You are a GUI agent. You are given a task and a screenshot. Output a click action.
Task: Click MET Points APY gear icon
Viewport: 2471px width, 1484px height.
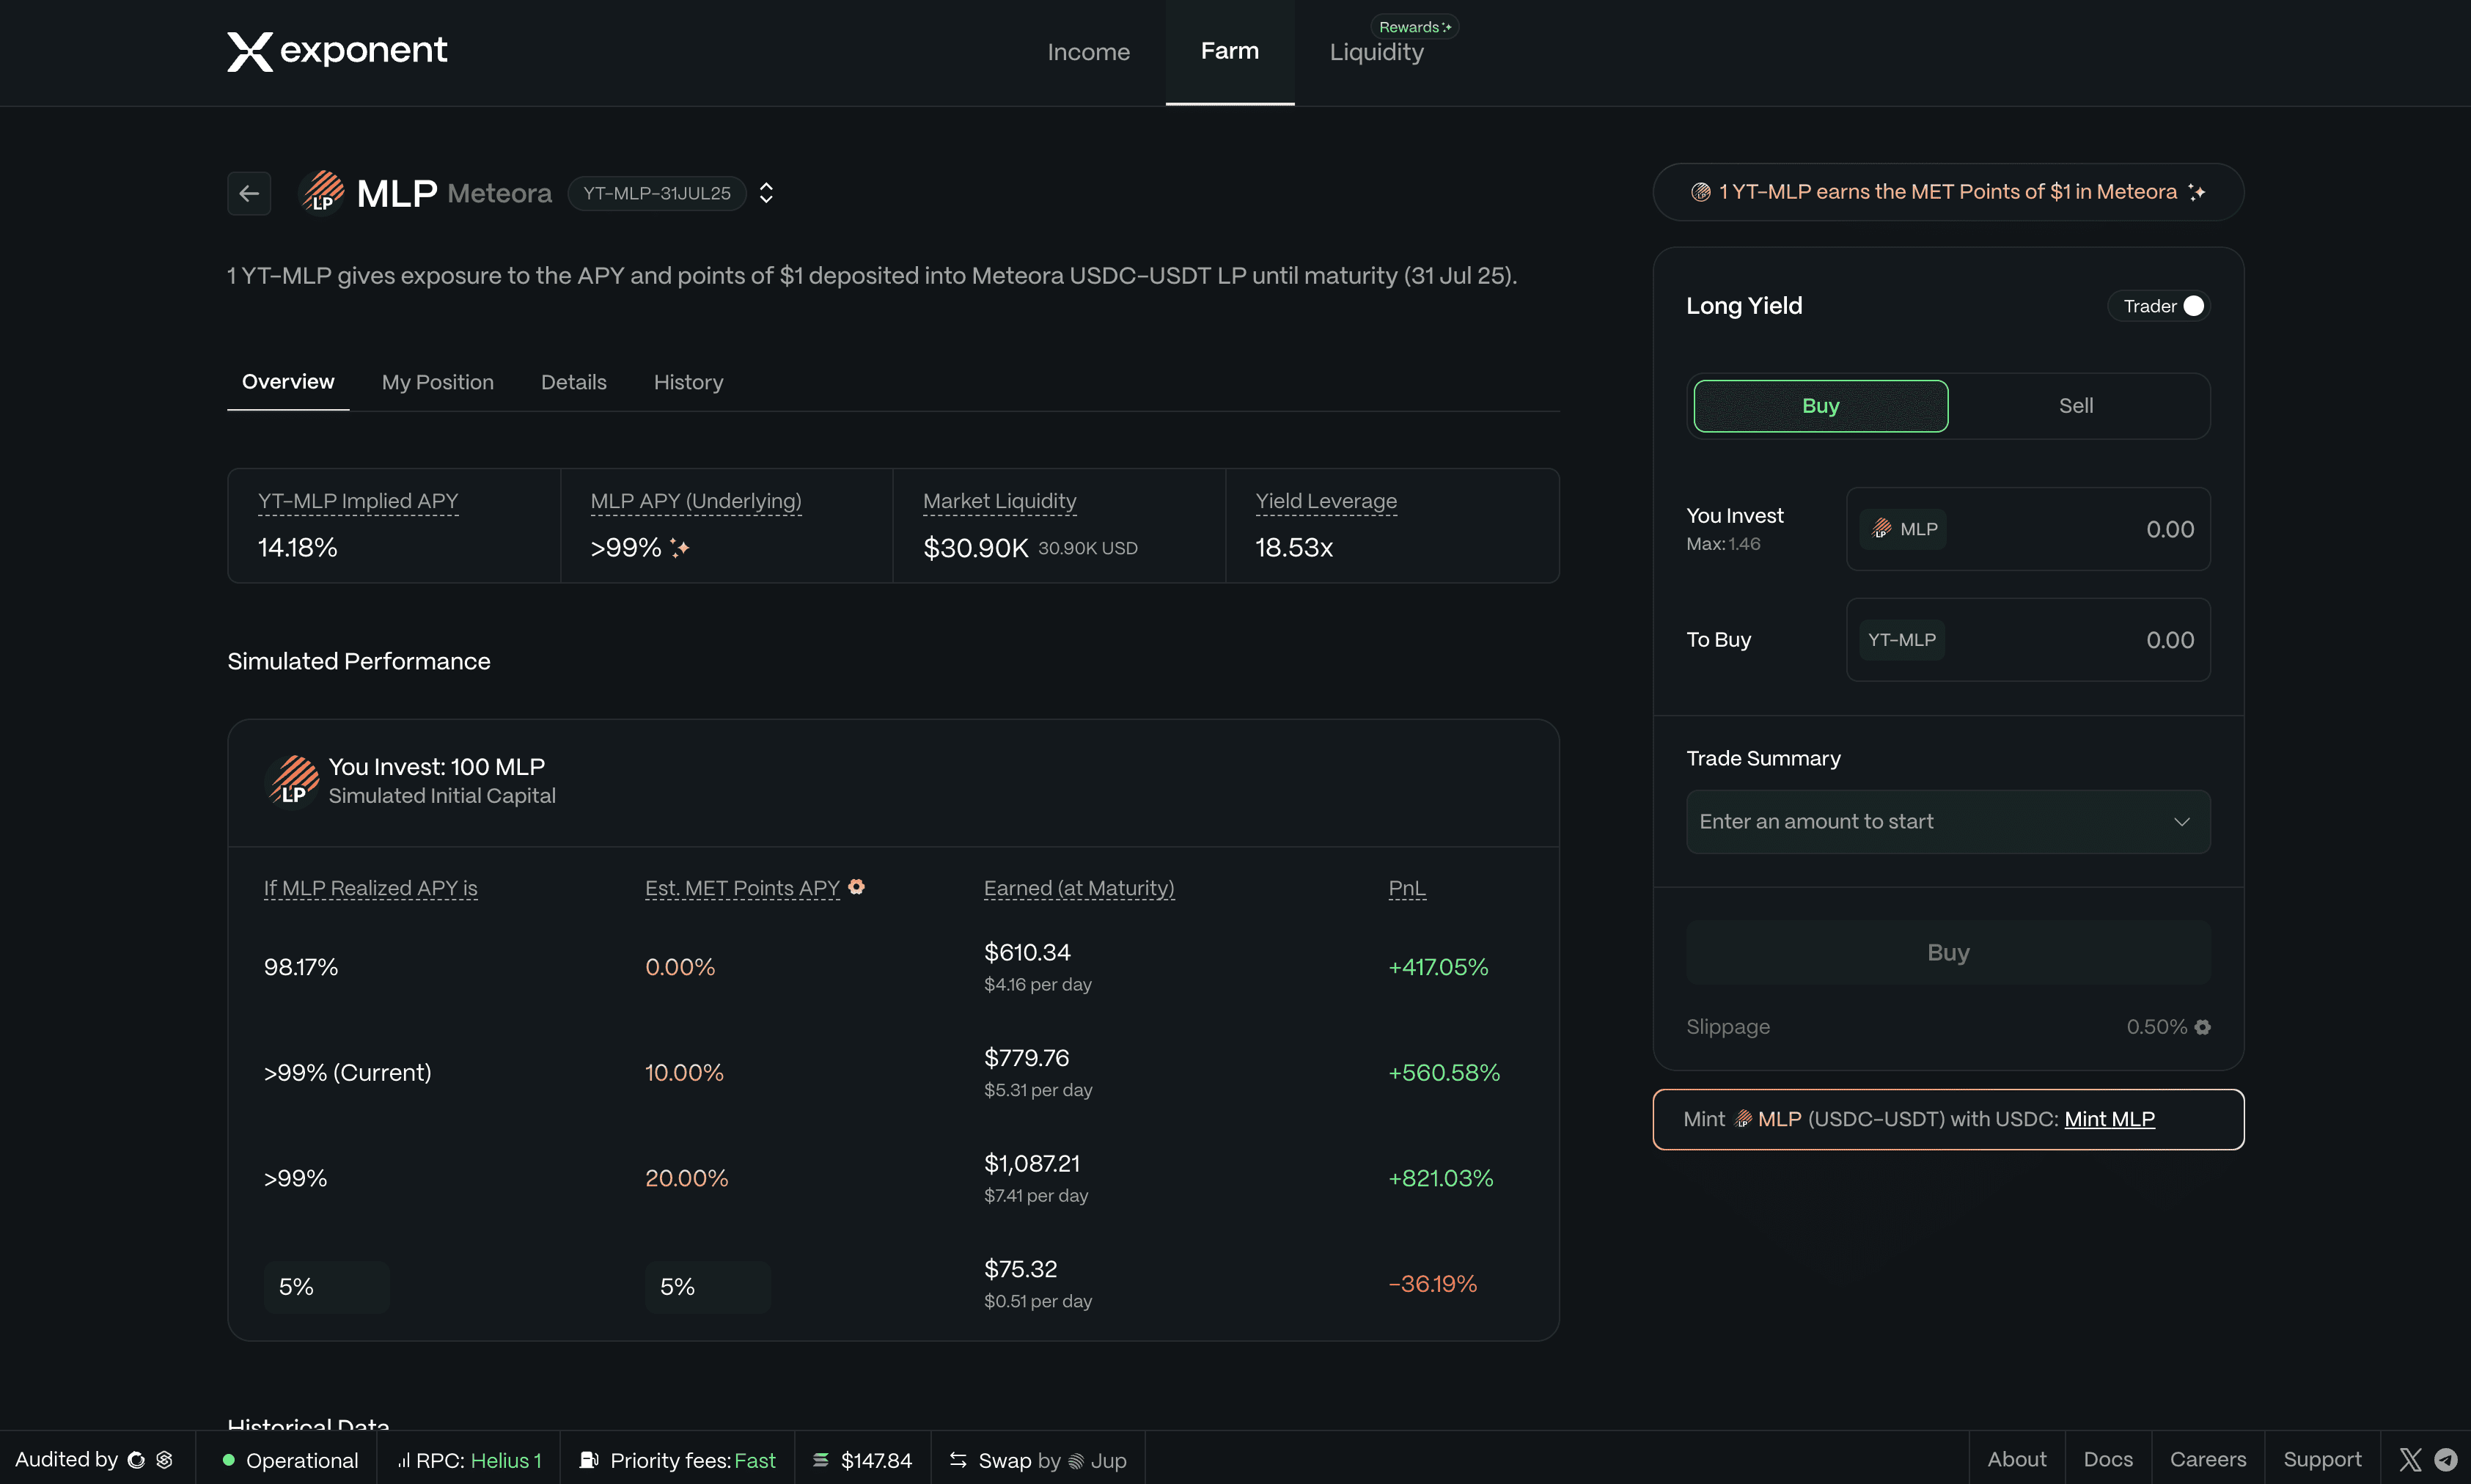click(x=856, y=887)
